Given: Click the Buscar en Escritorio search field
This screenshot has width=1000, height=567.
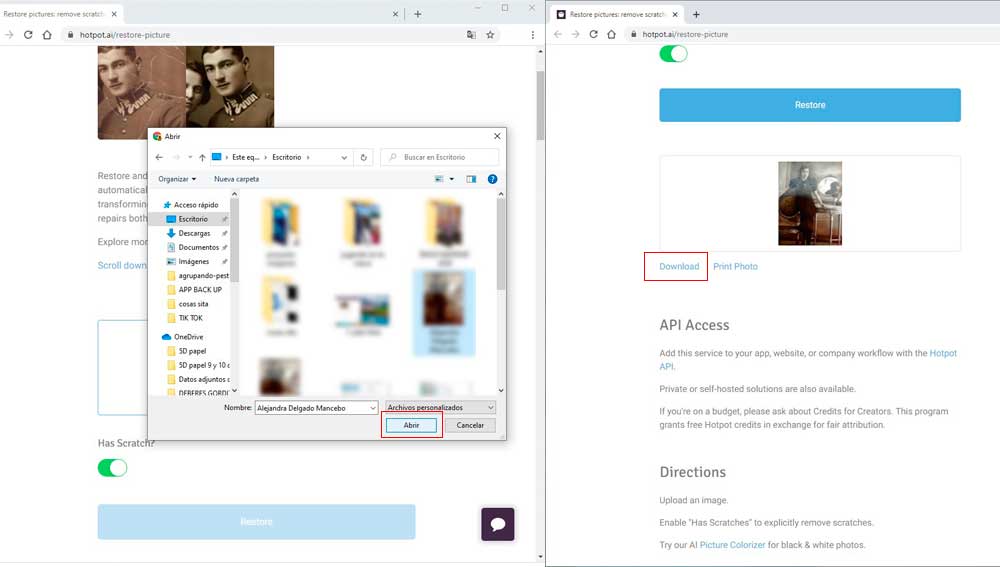Looking at the screenshot, I should click(x=444, y=157).
